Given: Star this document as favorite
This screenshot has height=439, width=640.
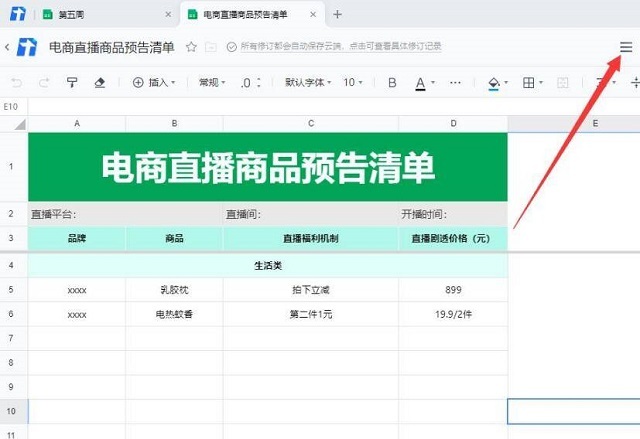Looking at the screenshot, I should 191,47.
